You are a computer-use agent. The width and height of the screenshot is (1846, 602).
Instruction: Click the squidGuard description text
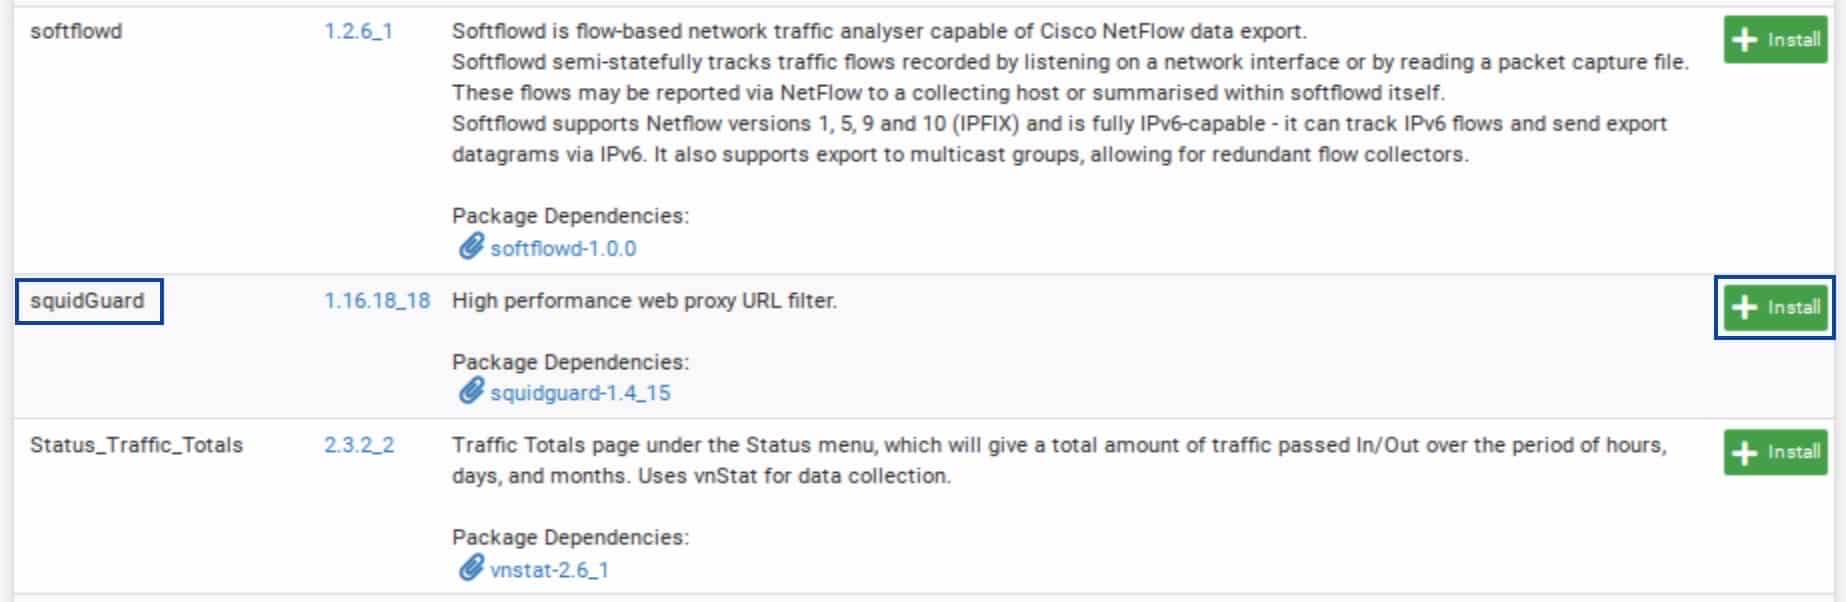(x=644, y=300)
